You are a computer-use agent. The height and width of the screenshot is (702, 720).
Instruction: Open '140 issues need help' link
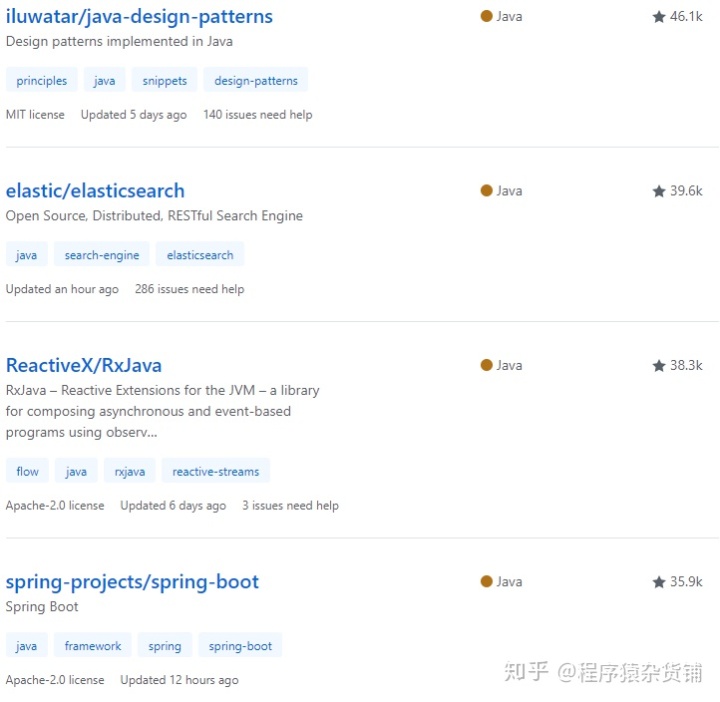[258, 114]
